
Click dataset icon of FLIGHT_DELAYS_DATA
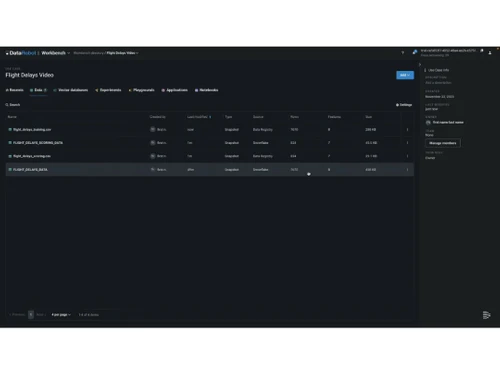pyautogui.click(x=10, y=169)
